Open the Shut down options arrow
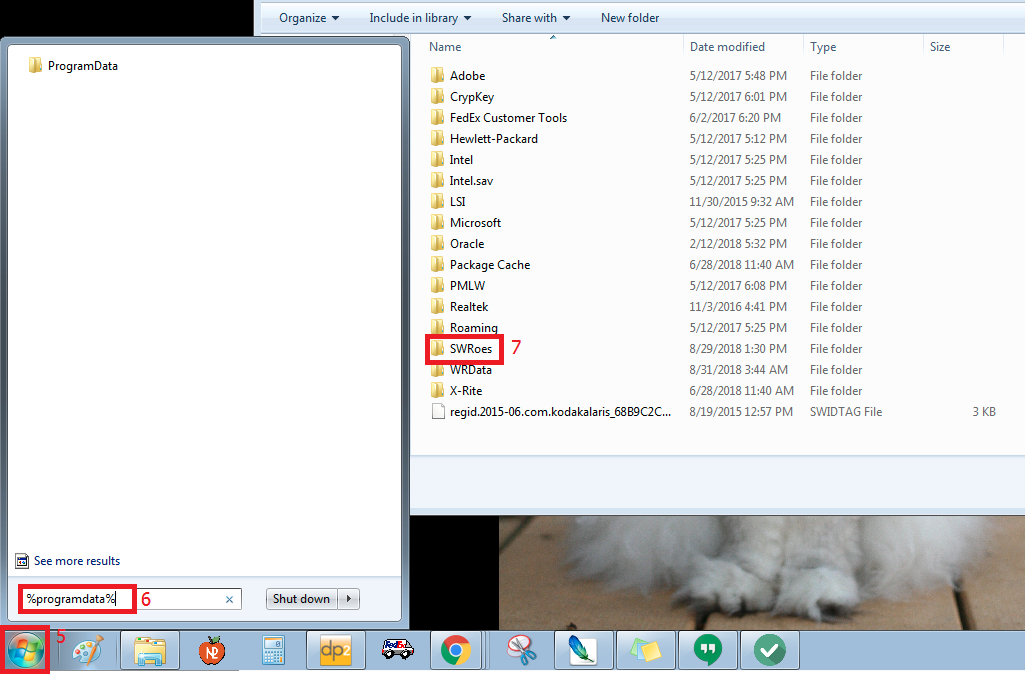 [348, 599]
